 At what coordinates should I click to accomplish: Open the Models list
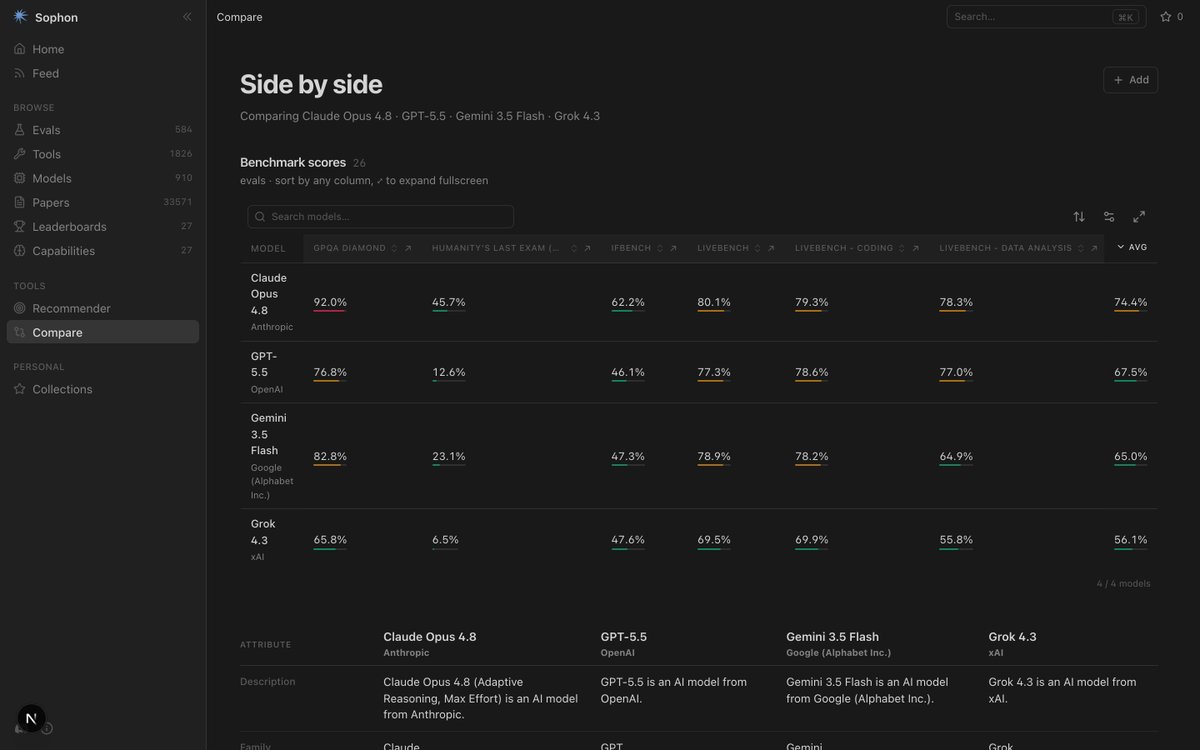coord(103,178)
